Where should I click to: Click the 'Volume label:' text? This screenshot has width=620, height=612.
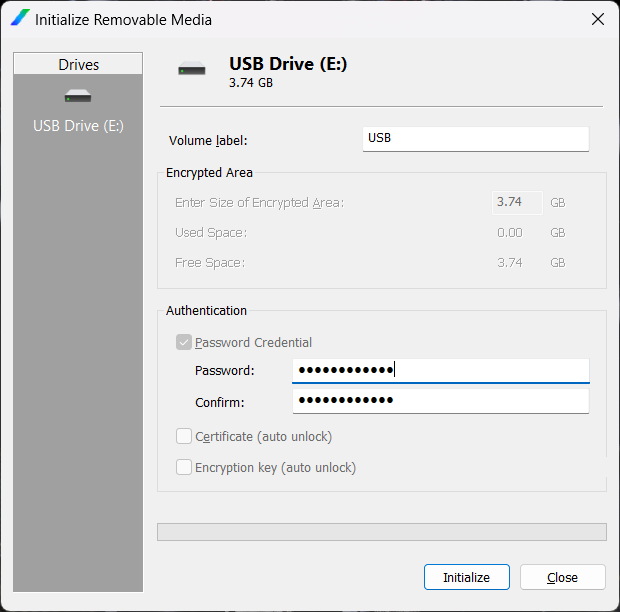click(208, 140)
